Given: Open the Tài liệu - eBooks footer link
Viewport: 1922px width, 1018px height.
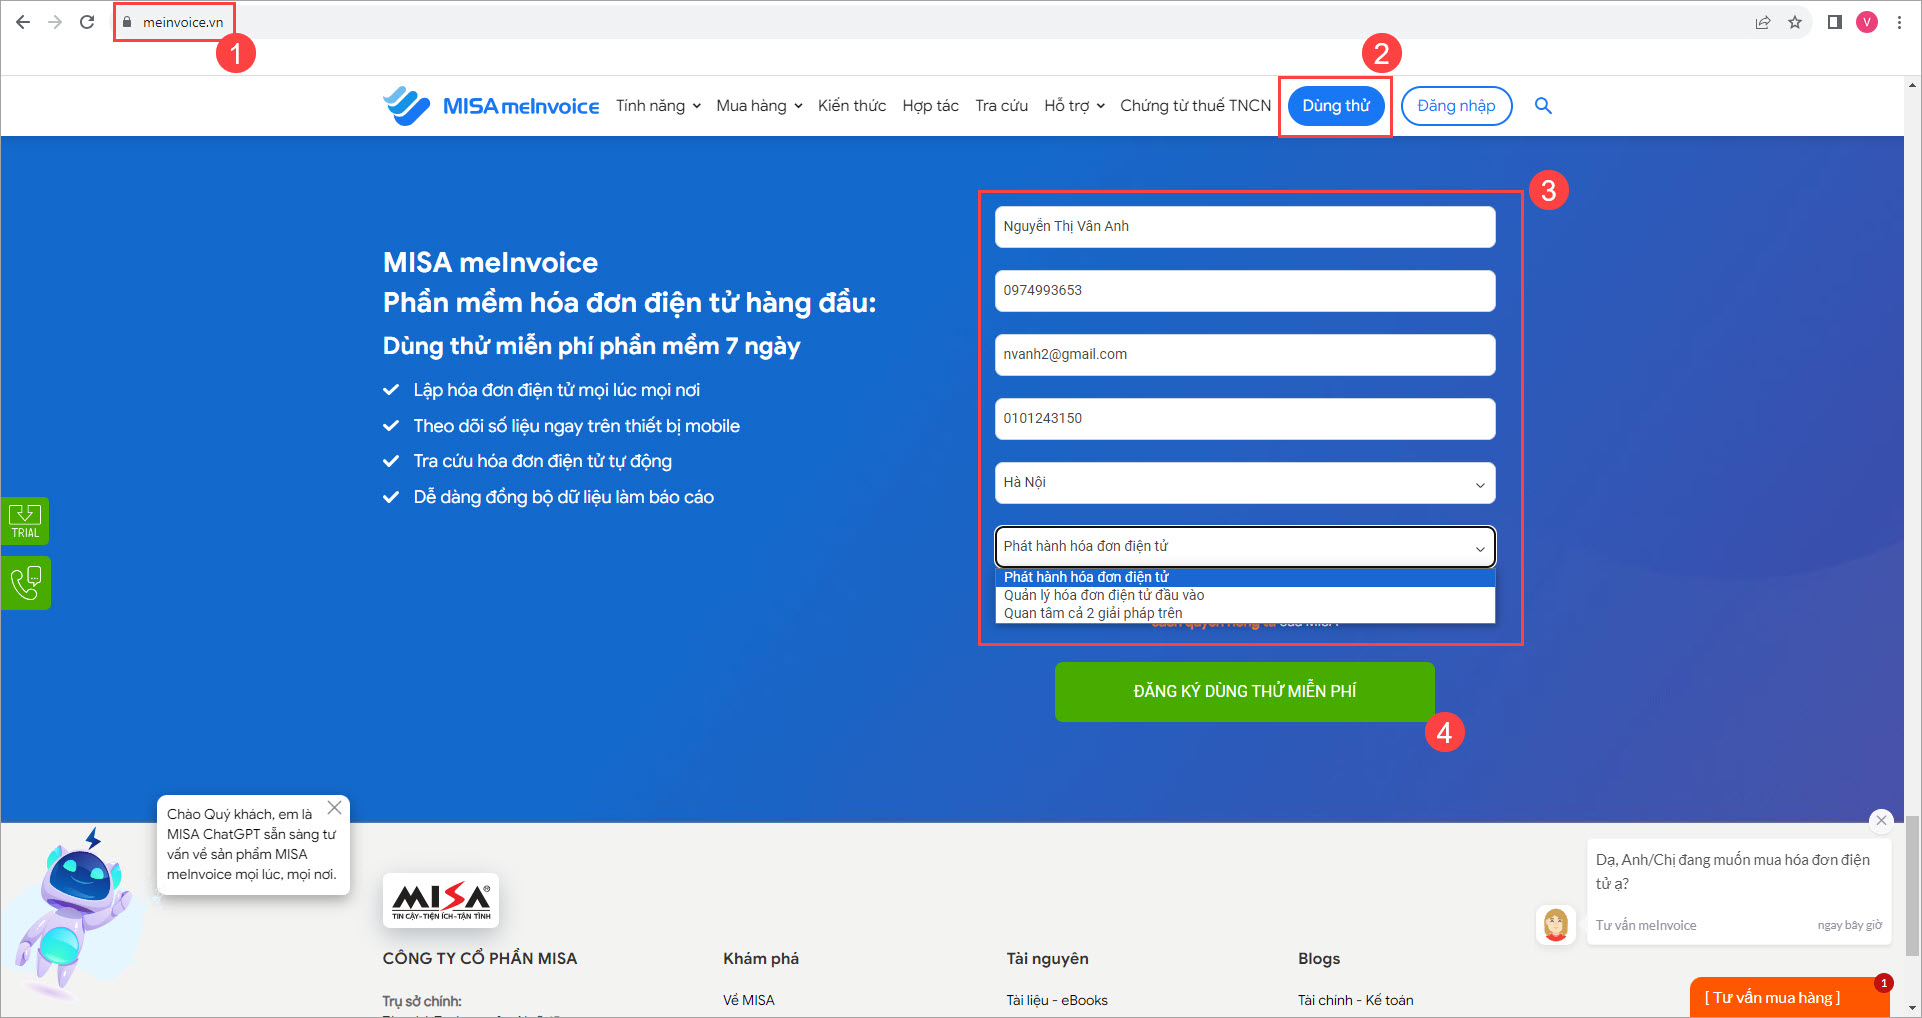Looking at the screenshot, I should (1057, 1000).
